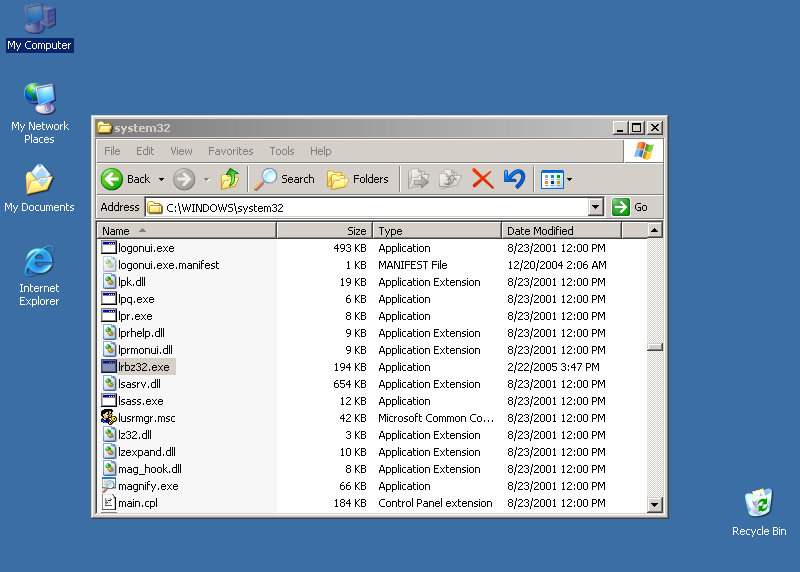Click the address bar path field
This screenshot has width=800, height=572.
(370, 208)
